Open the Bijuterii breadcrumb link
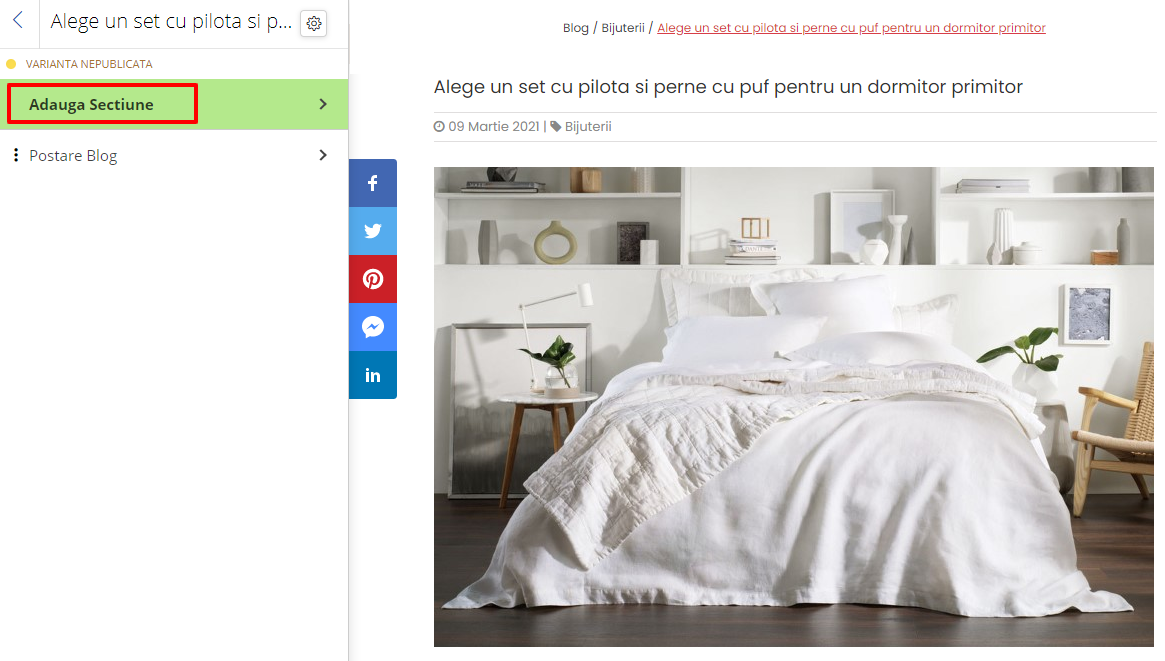This screenshot has height=661, width=1165. click(623, 28)
